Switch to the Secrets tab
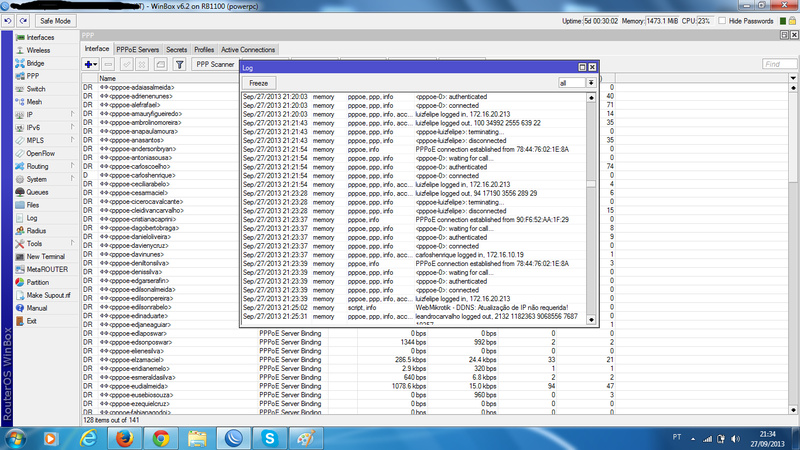The width and height of the screenshot is (800, 450). (177, 49)
